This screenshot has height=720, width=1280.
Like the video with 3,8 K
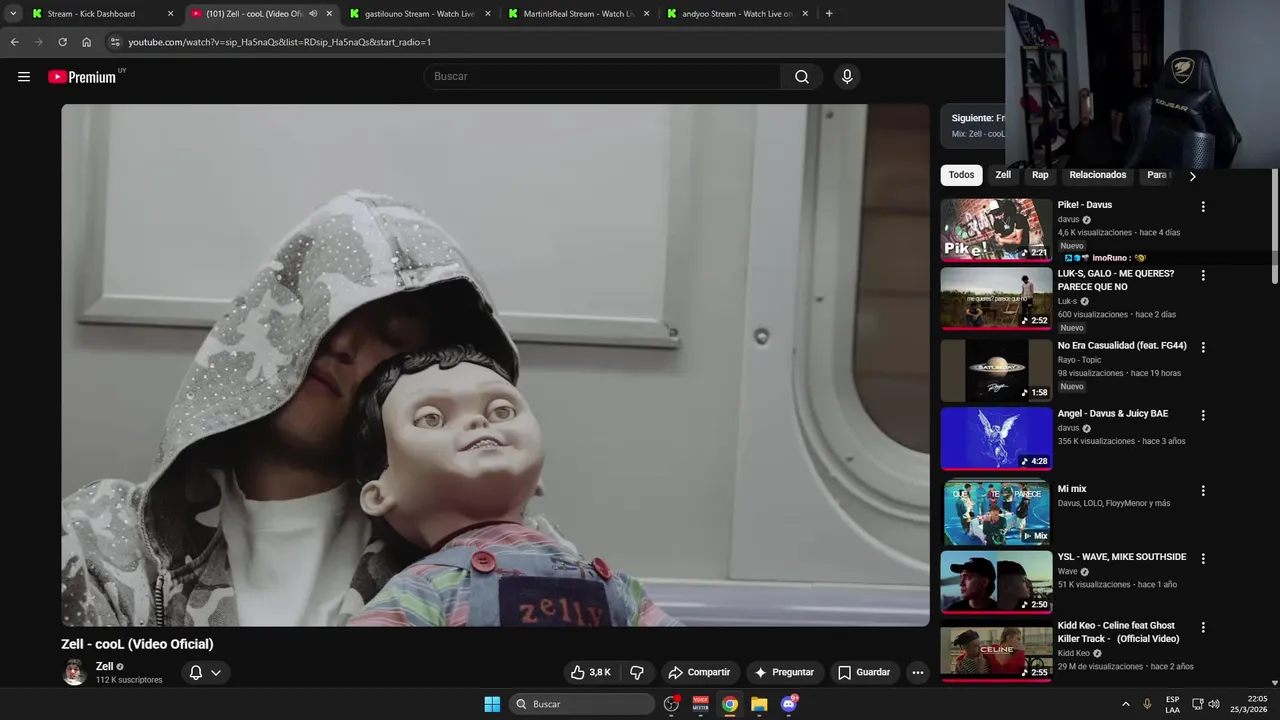(x=590, y=672)
